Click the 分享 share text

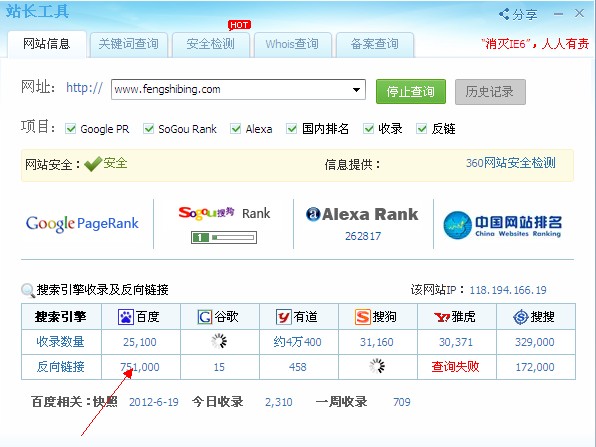pyautogui.click(x=525, y=15)
